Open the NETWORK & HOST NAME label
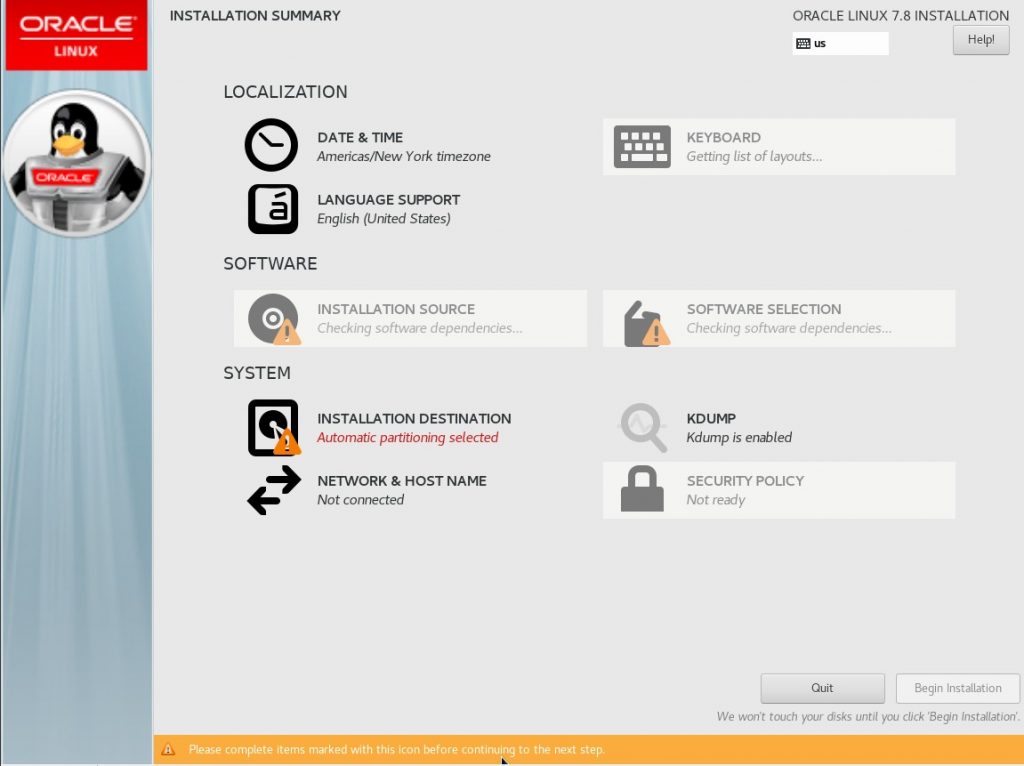Viewport: 1024px width, 766px height. coord(402,481)
